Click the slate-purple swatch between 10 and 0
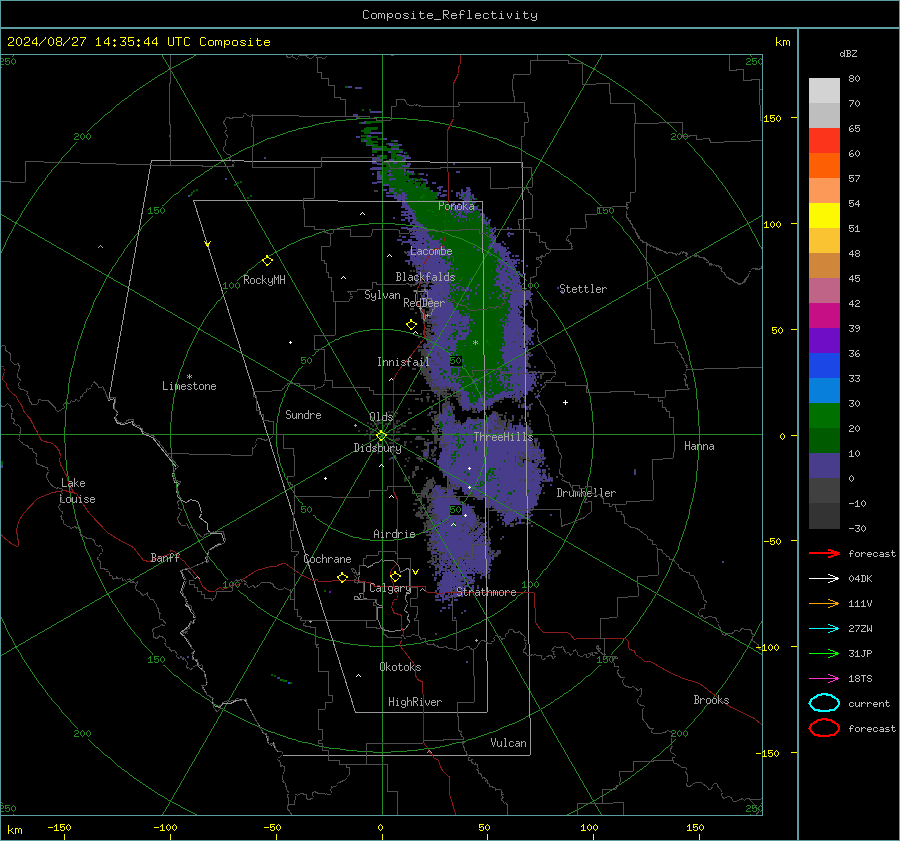 [824, 465]
